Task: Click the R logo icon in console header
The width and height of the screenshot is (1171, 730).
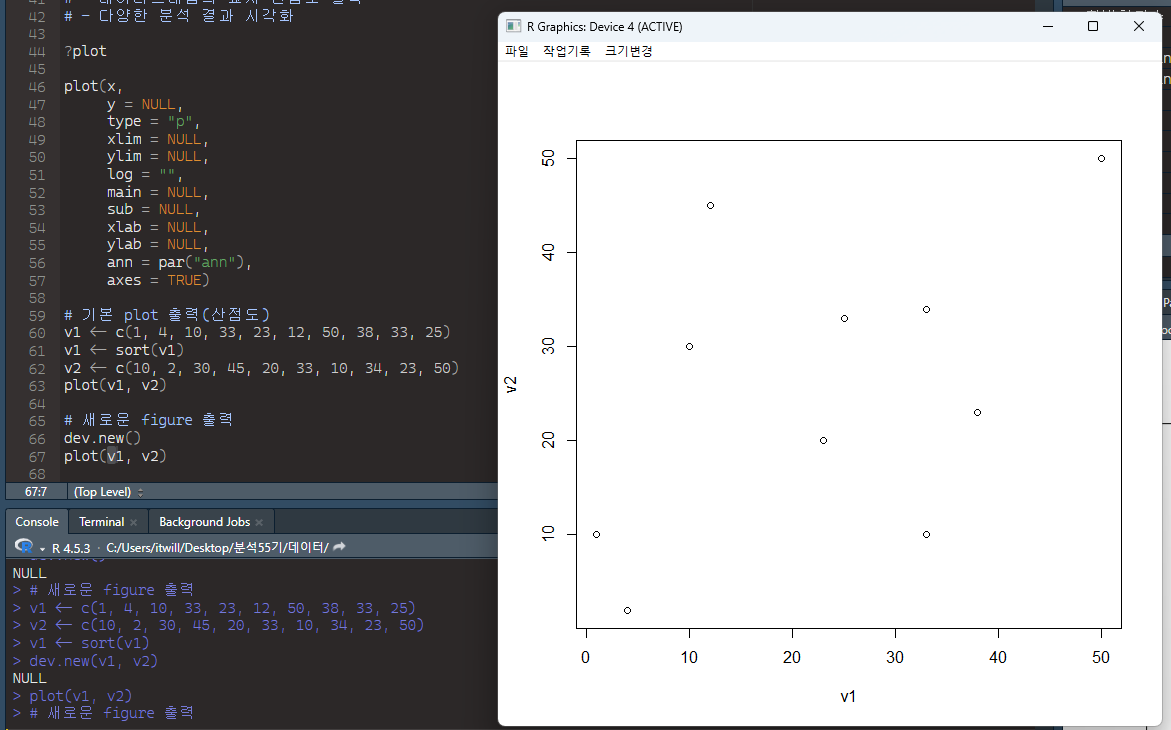Action: 23,546
